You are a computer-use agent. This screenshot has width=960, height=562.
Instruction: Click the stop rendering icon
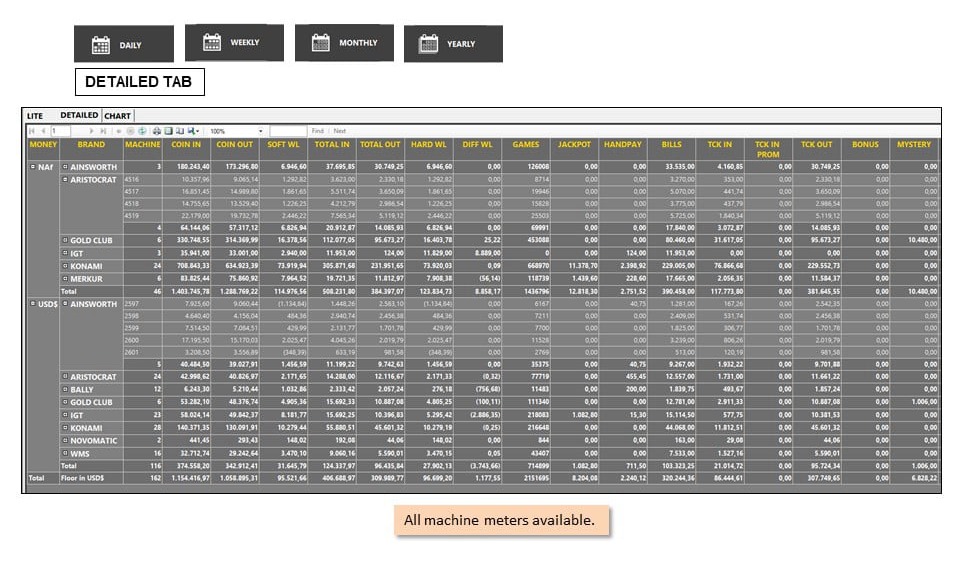[x=131, y=131]
